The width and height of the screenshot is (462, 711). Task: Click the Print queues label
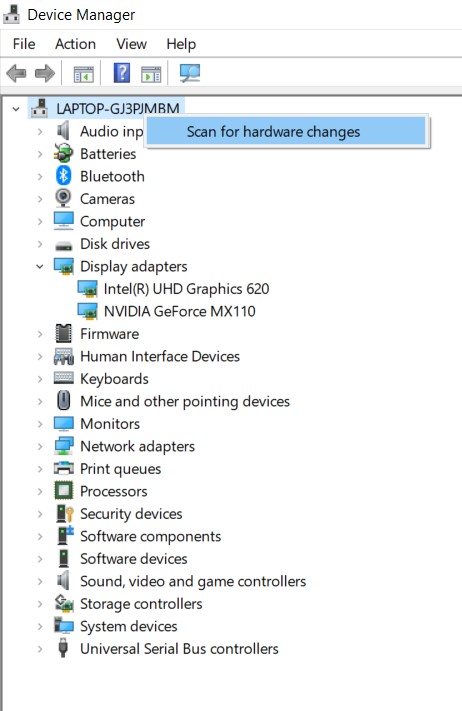pos(121,469)
